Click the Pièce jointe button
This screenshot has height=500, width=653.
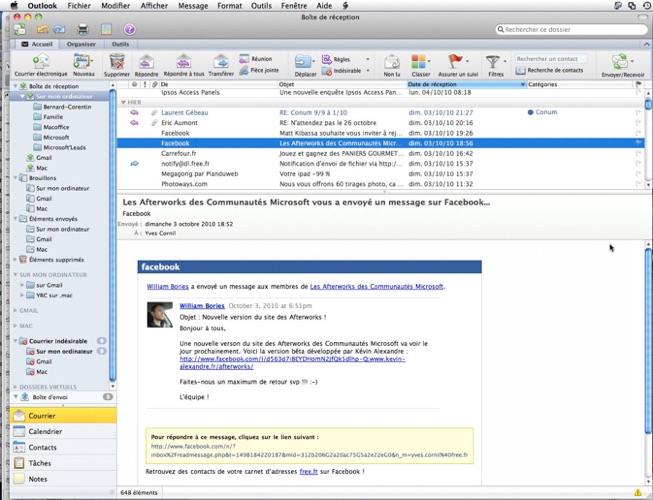point(259,70)
